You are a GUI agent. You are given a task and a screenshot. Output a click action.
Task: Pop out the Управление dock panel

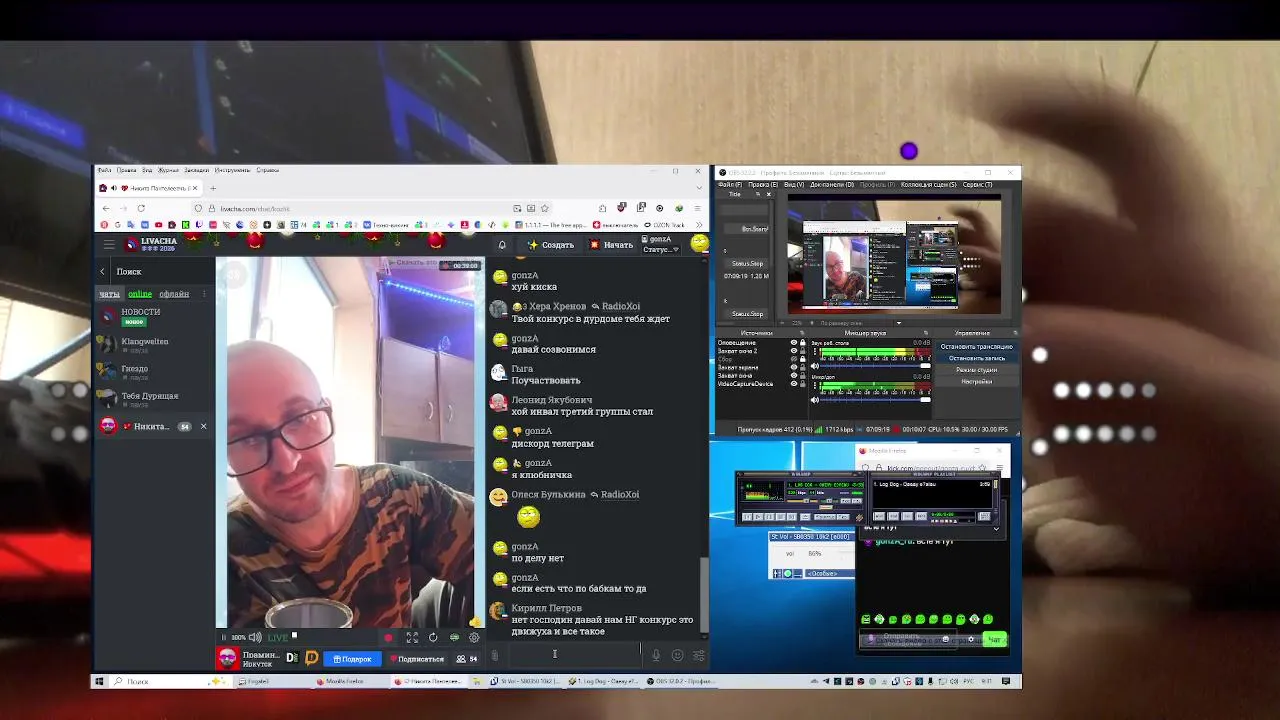tap(1015, 333)
